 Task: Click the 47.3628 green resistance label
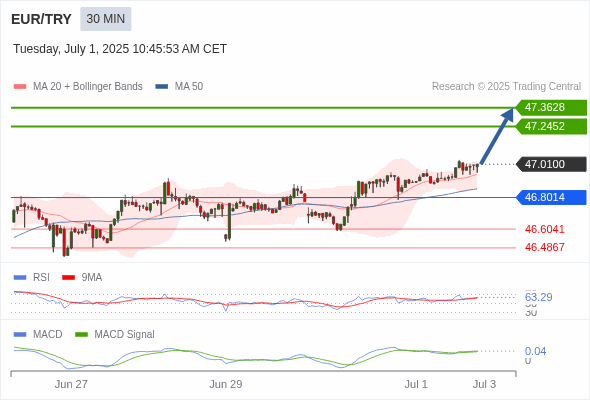551,108
